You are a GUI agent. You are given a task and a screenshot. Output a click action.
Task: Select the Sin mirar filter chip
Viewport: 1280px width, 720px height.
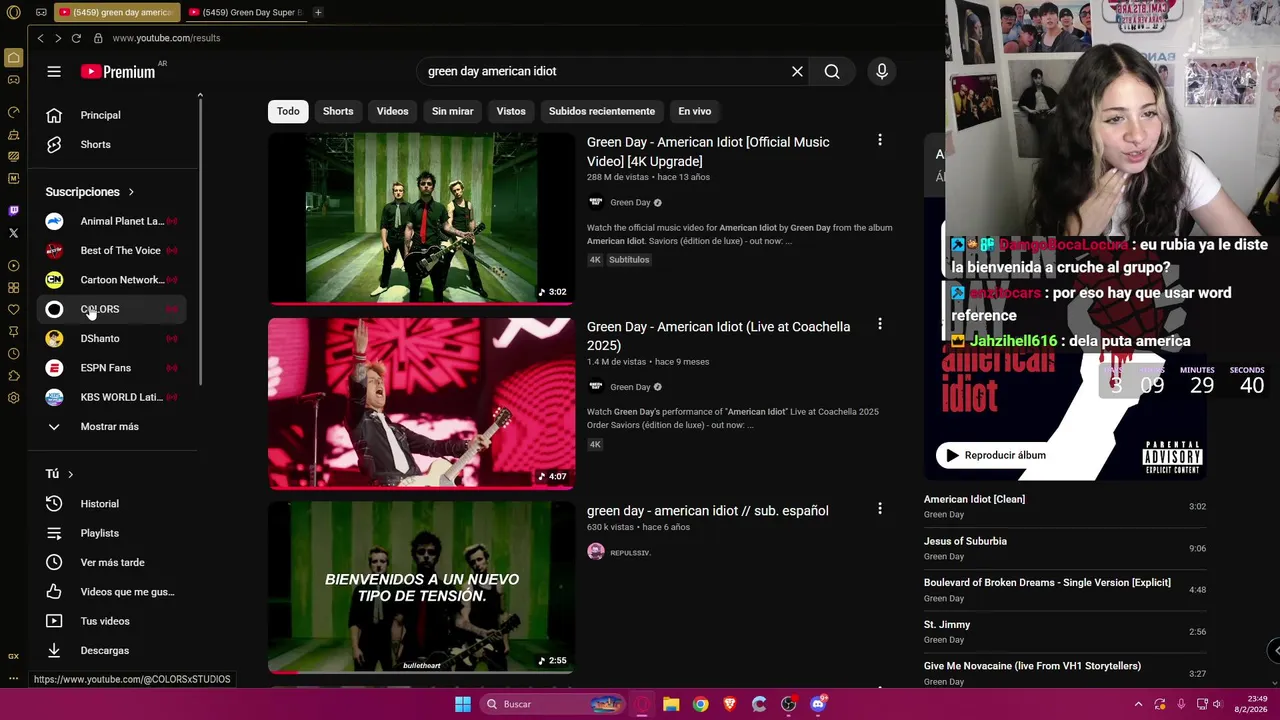click(452, 111)
